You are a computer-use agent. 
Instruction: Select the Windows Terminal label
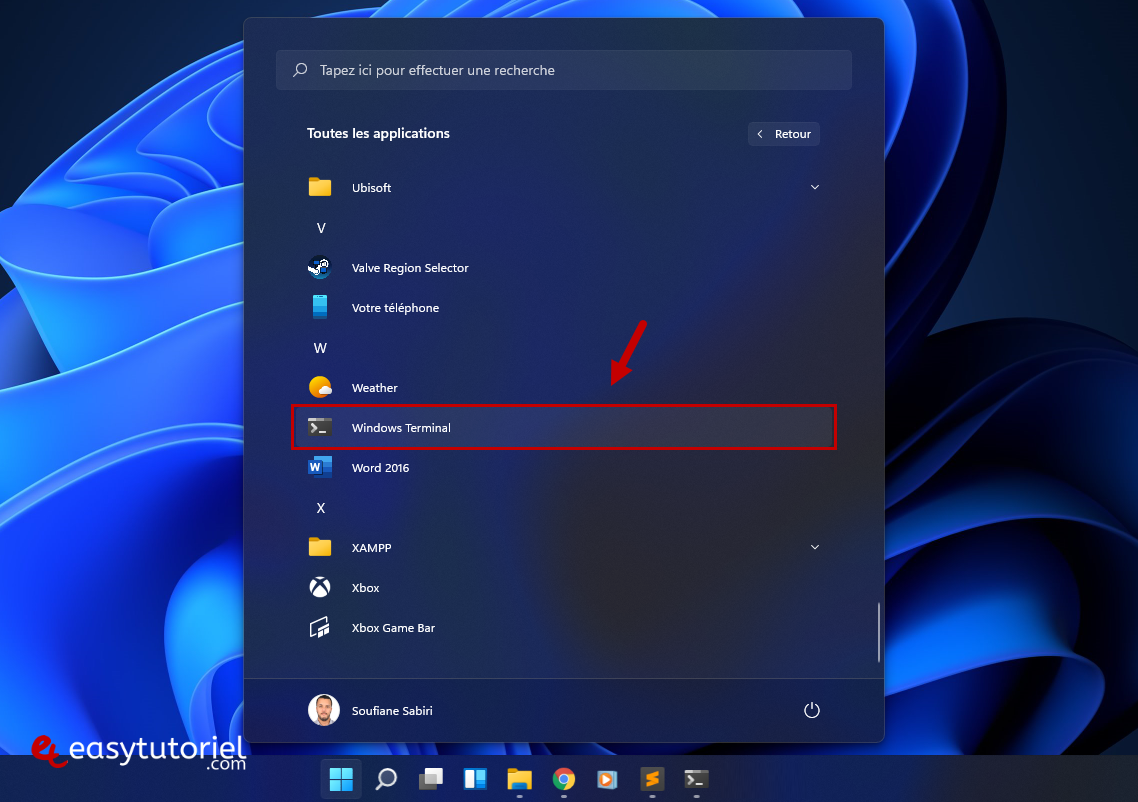click(401, 427)
